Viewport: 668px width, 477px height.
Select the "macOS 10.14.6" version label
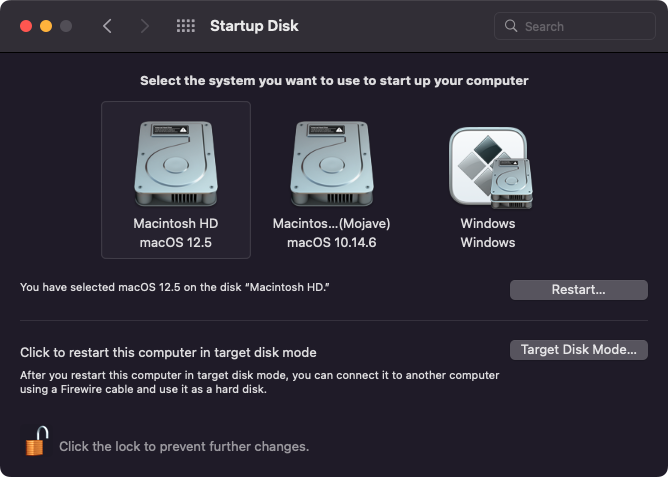(x=331, y=243)
